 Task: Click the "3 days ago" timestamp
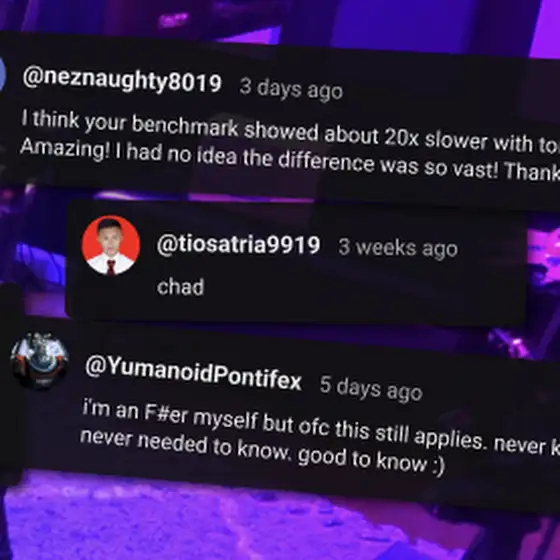pos(291,89)
